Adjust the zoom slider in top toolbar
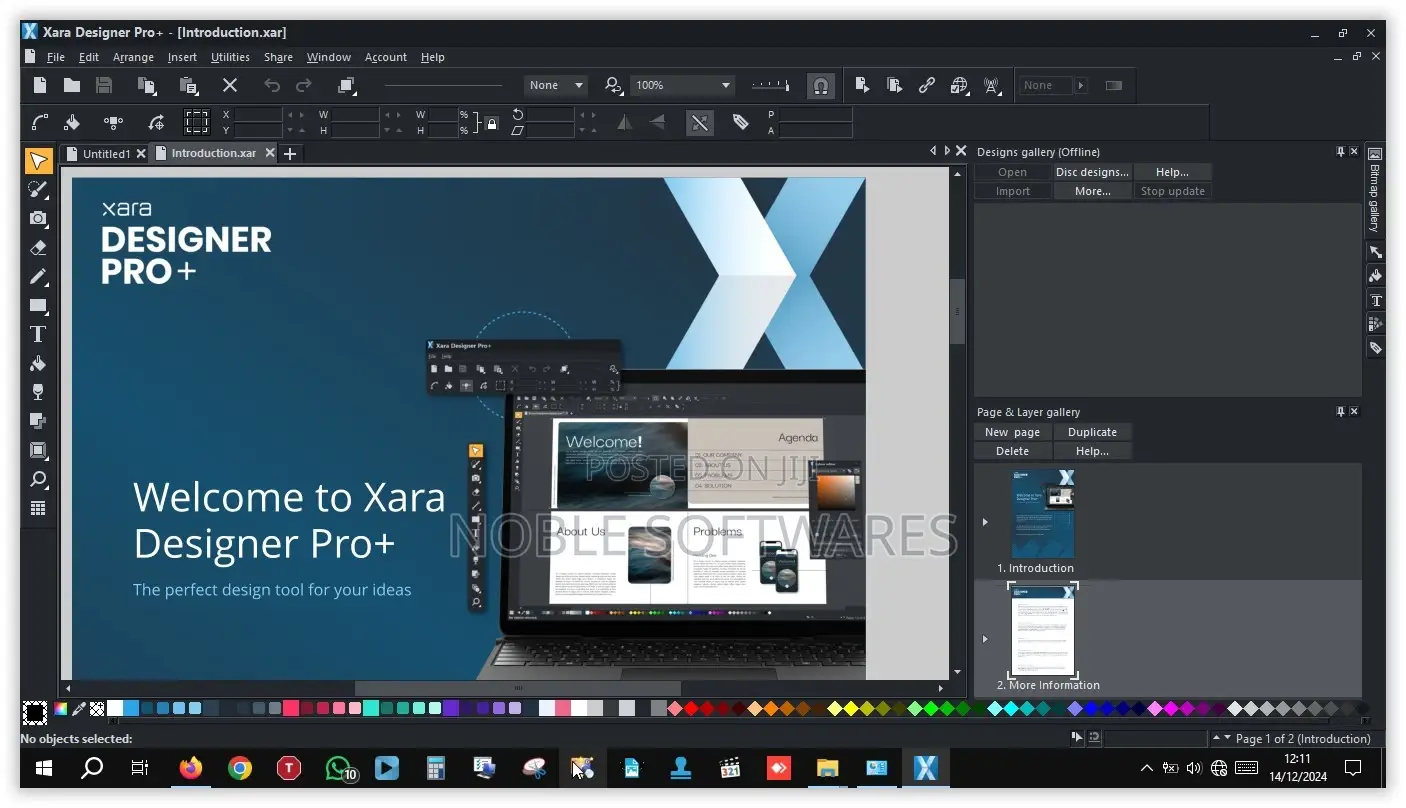Screen dimensions: 1406x808 tap(770, 86)
